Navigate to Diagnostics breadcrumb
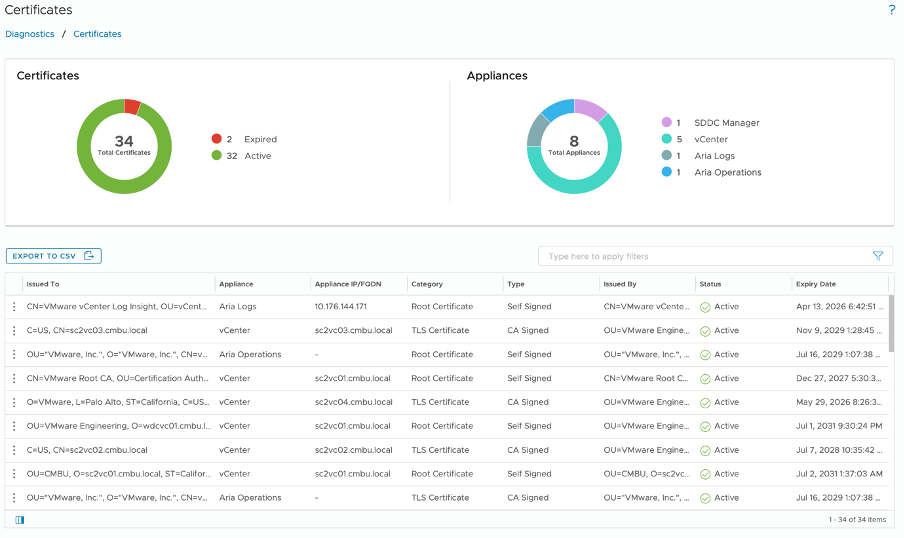This screenshot has width=904, height=538. tap(30, 34)
